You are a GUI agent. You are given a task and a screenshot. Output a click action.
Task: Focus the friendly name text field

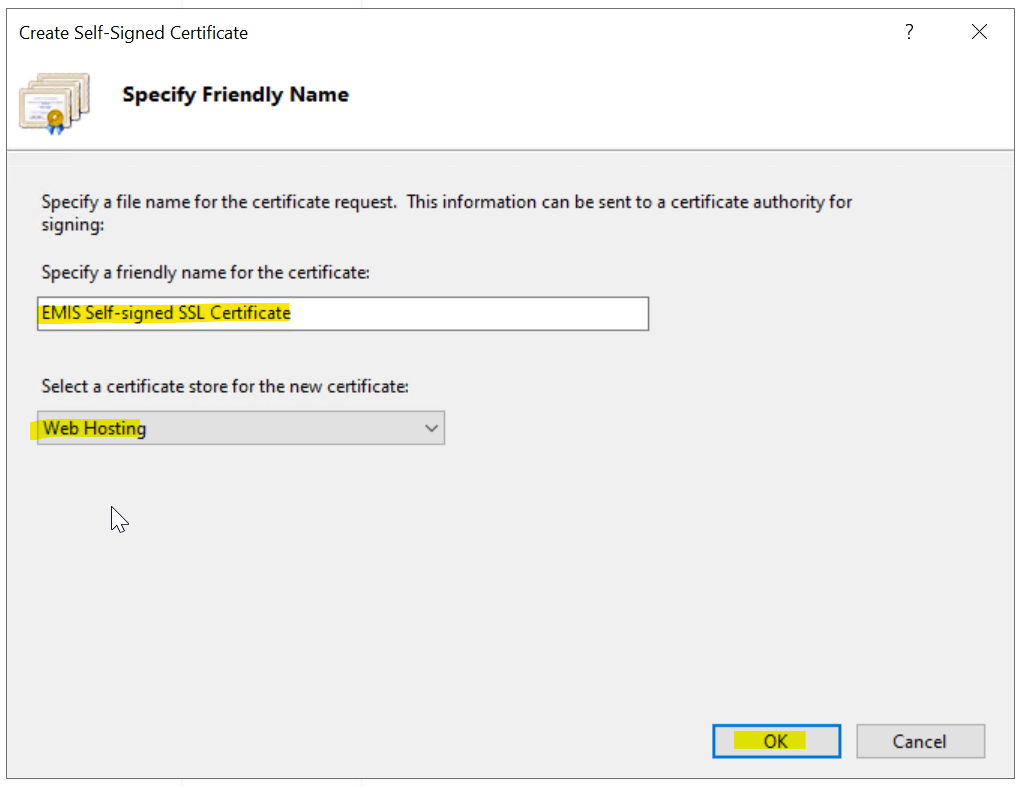[343, 313]
